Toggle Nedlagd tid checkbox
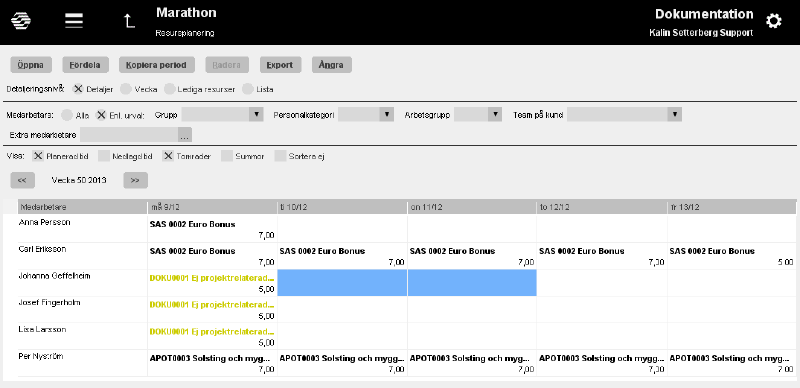 click(104, 156)
